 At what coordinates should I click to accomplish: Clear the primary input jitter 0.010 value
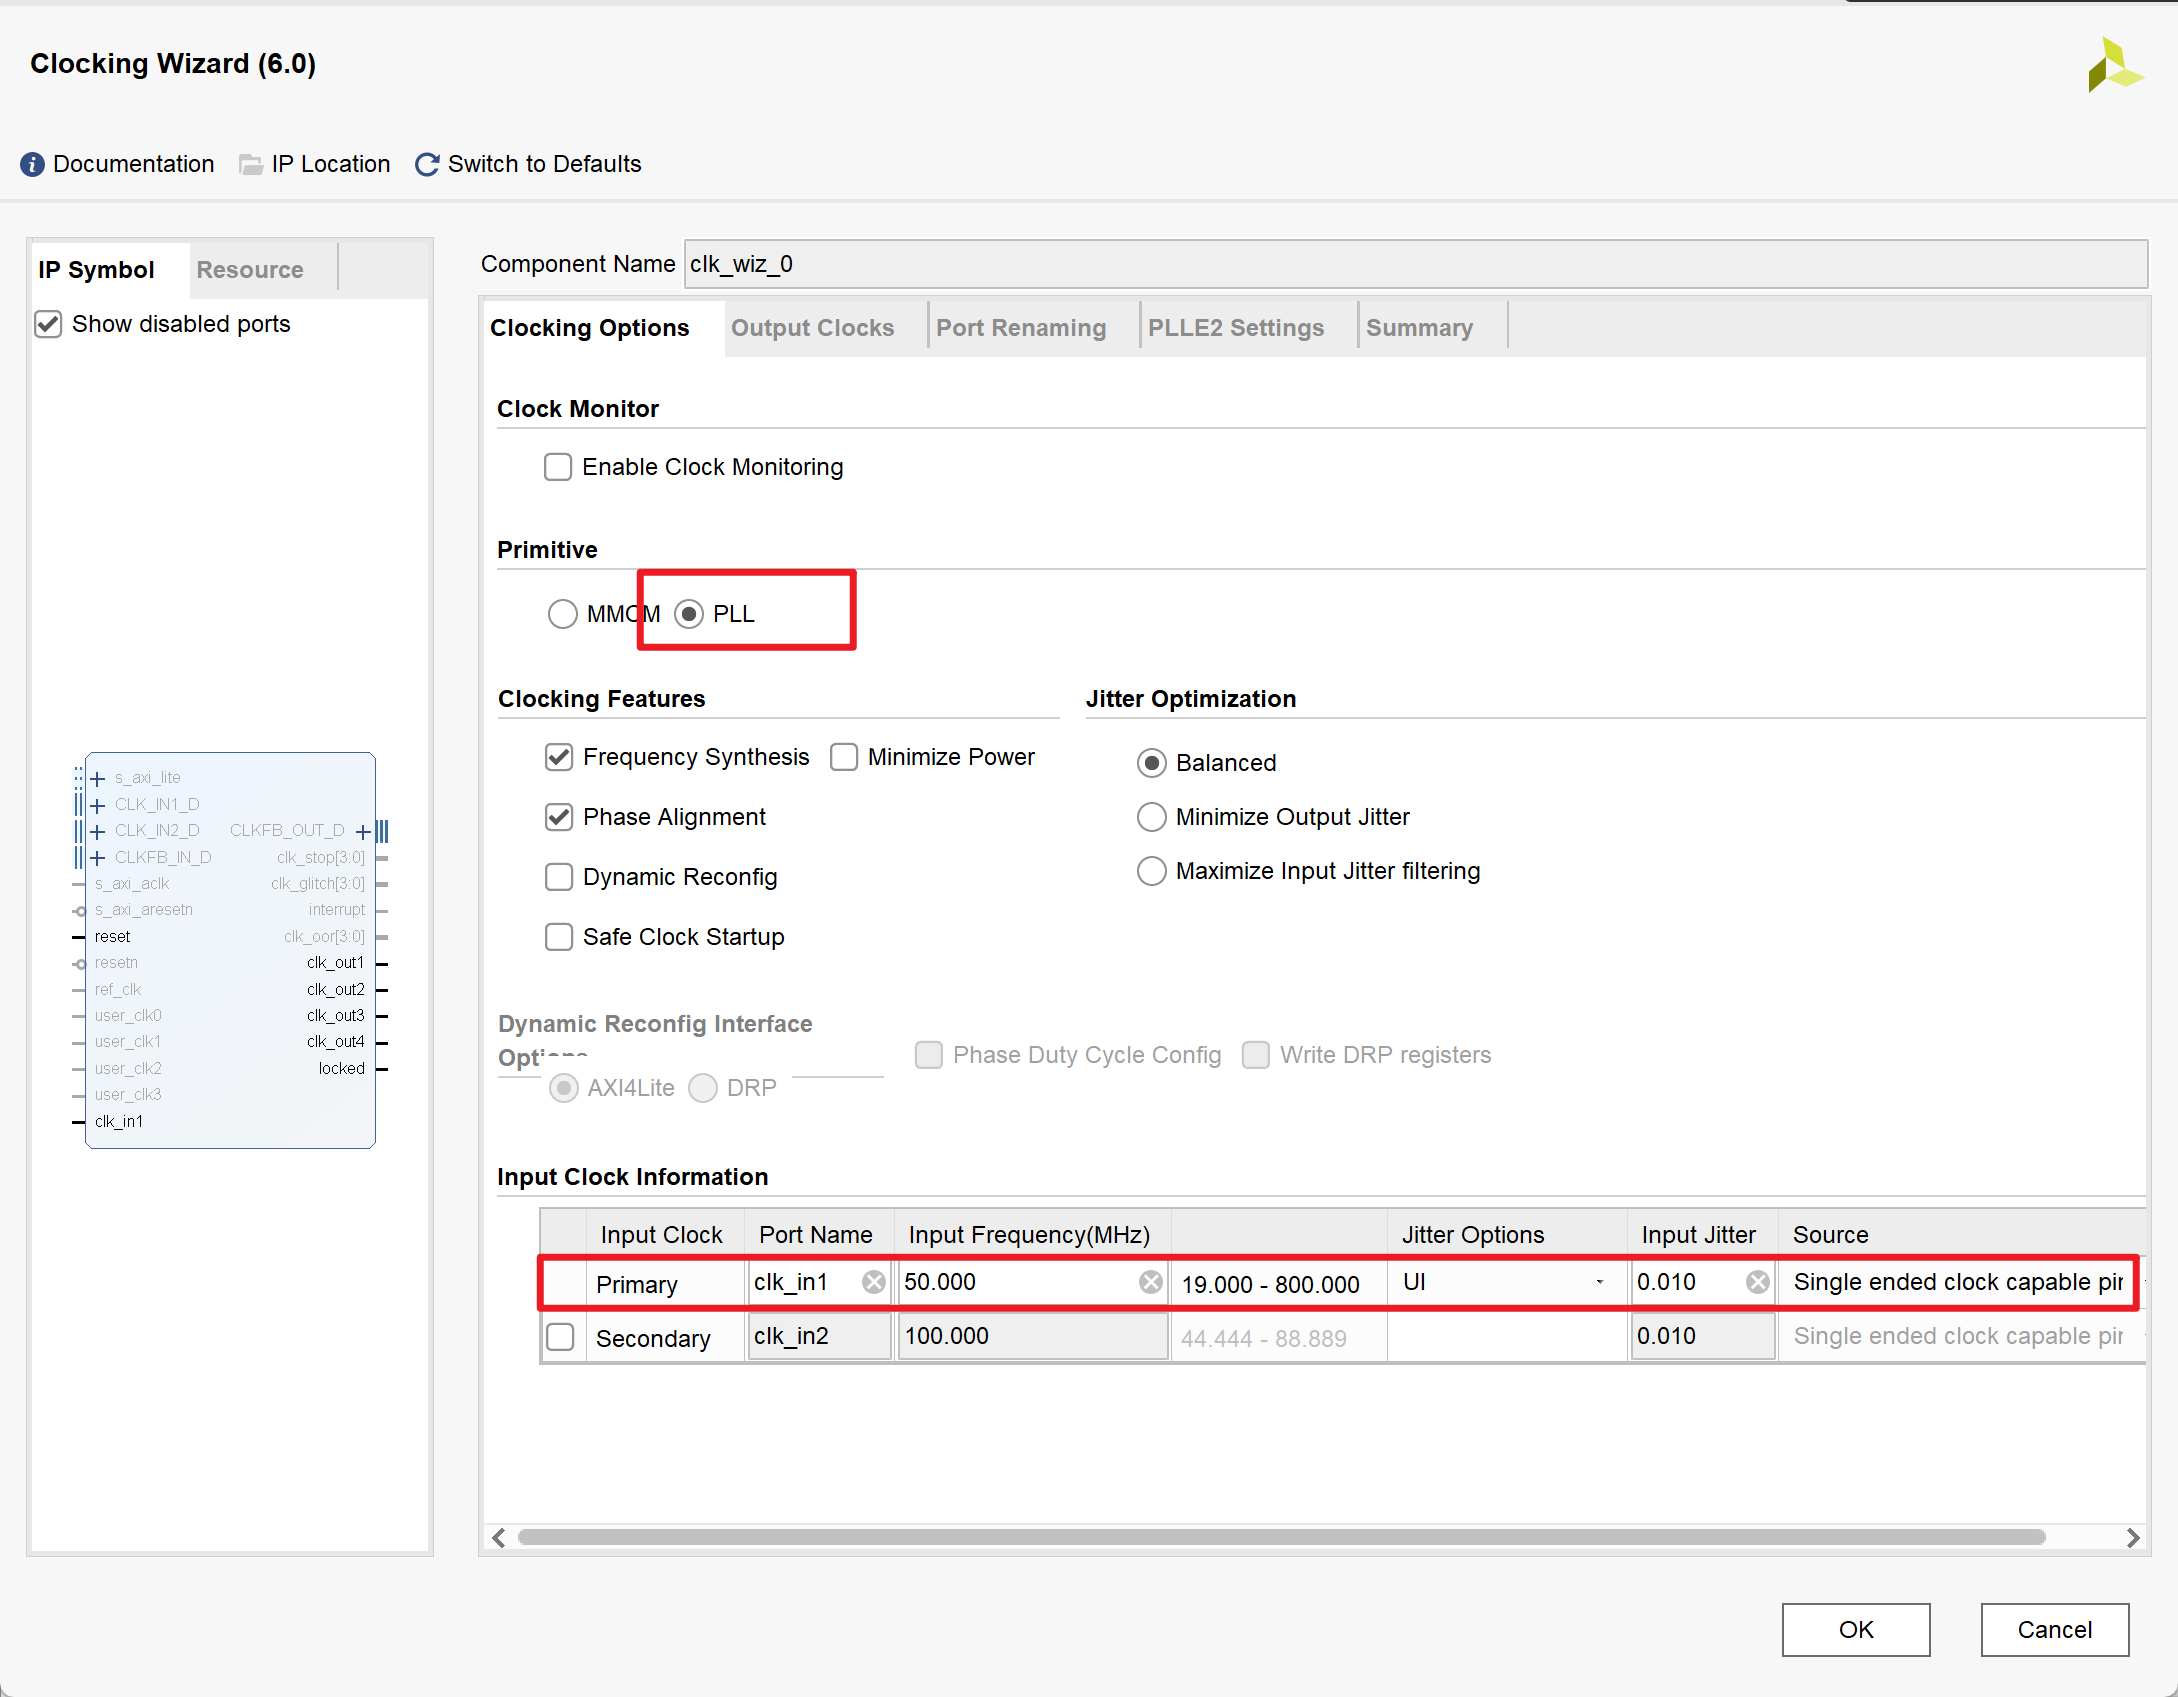pyautogui.click(x=1757, y=1282)
